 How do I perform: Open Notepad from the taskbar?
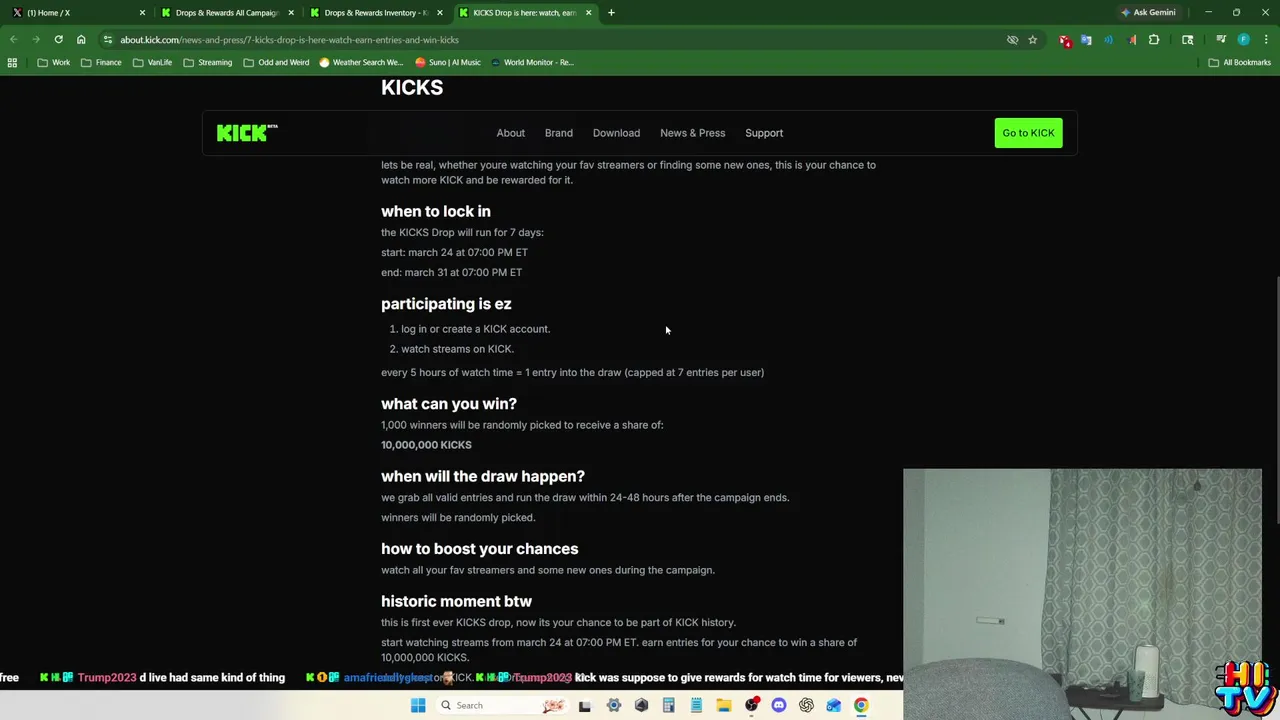(x=696, y=705)
